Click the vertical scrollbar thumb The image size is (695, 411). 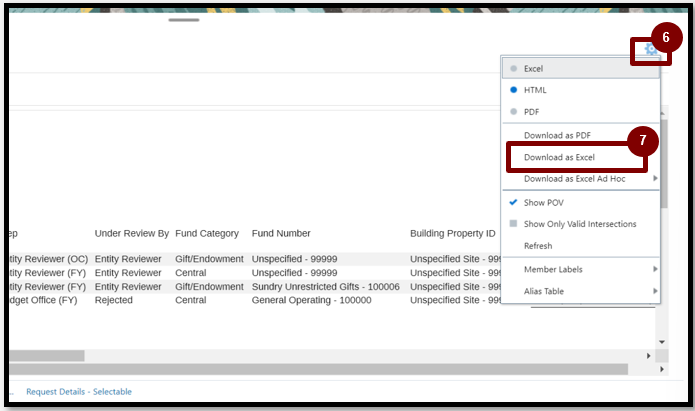coord(664,164)
